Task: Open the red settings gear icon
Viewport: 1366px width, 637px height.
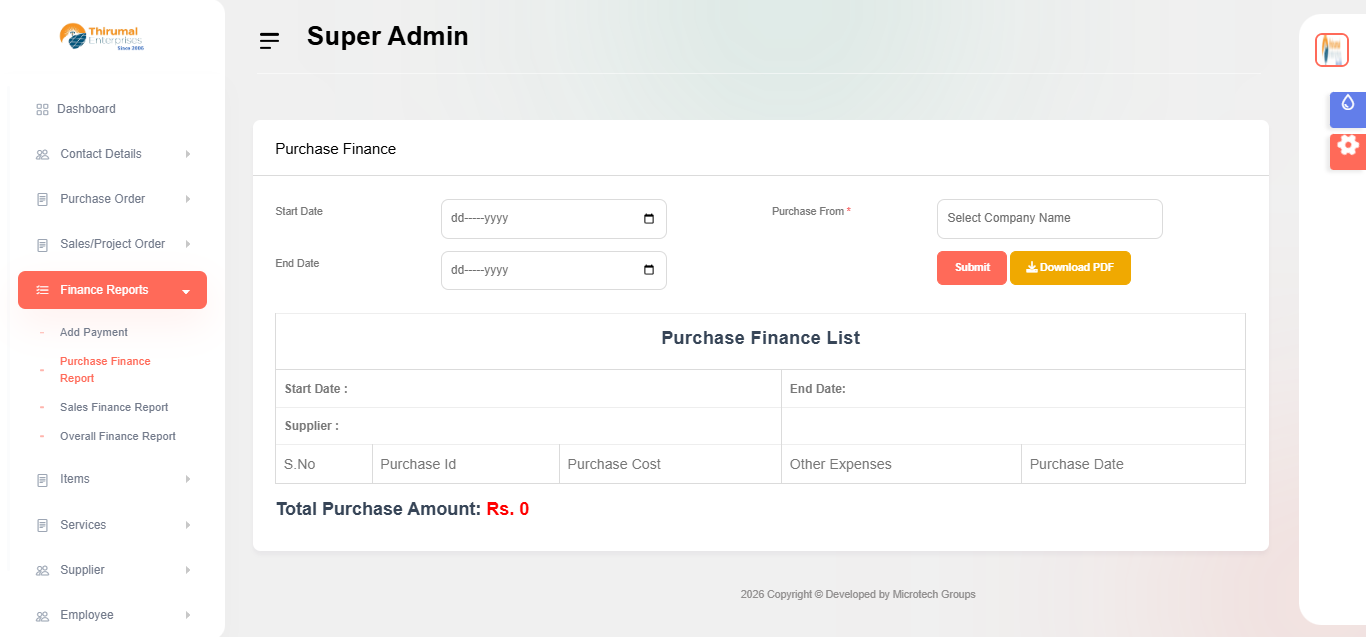Action: 1347,146
